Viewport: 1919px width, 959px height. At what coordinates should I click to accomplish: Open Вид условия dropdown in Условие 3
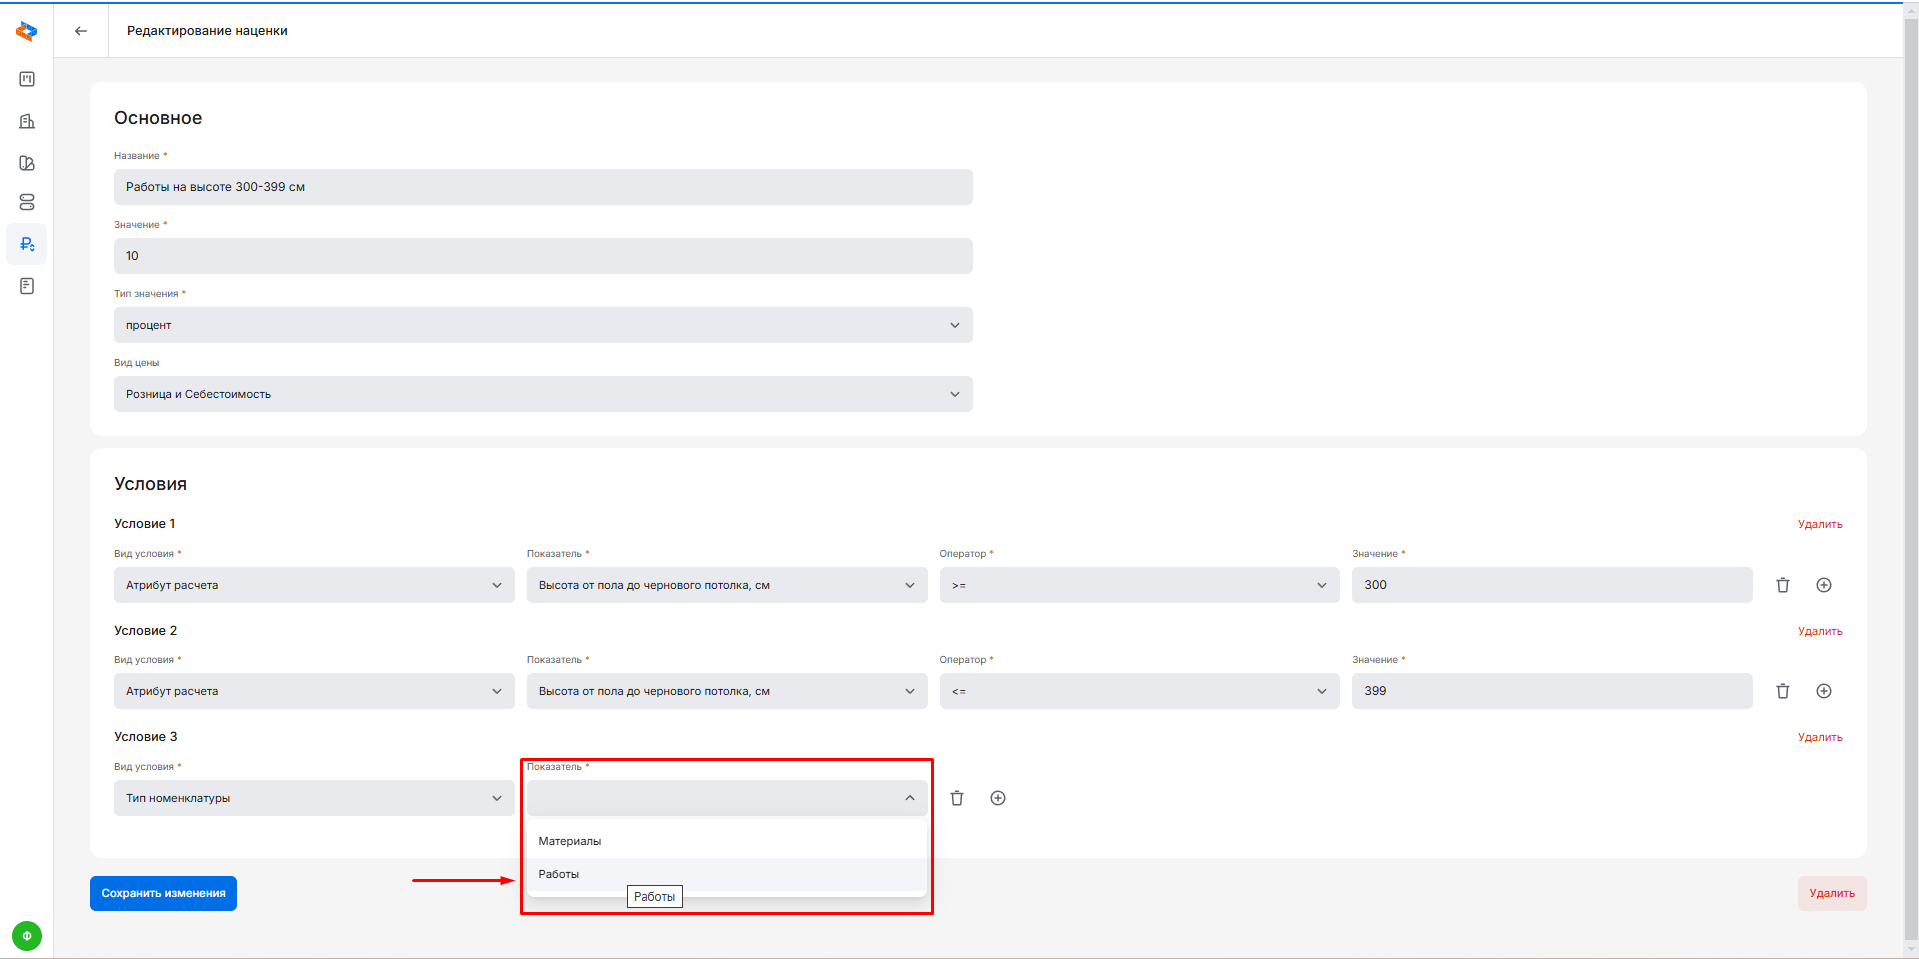click(x=314, y=798)
